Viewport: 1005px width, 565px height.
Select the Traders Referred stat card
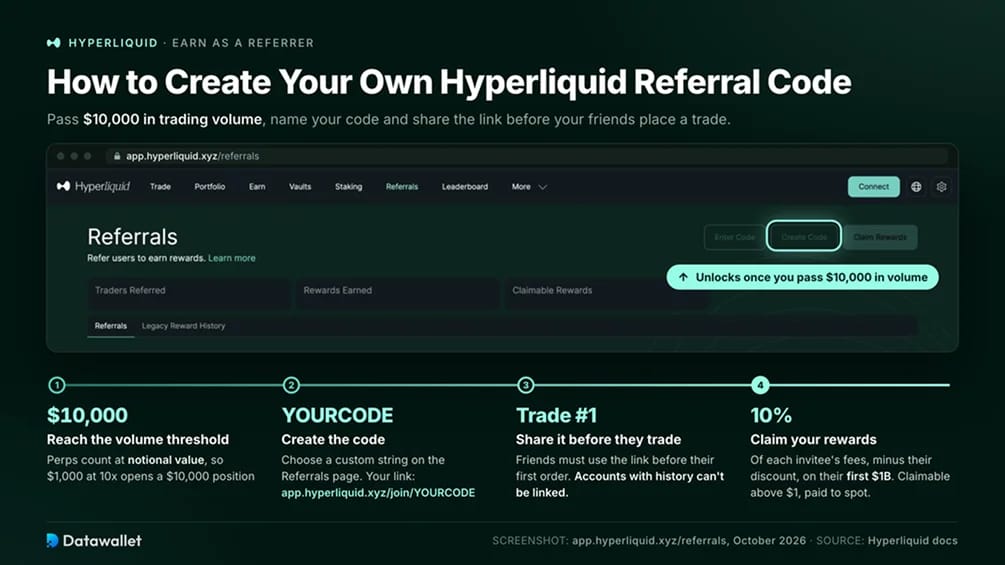pos(188,294)
